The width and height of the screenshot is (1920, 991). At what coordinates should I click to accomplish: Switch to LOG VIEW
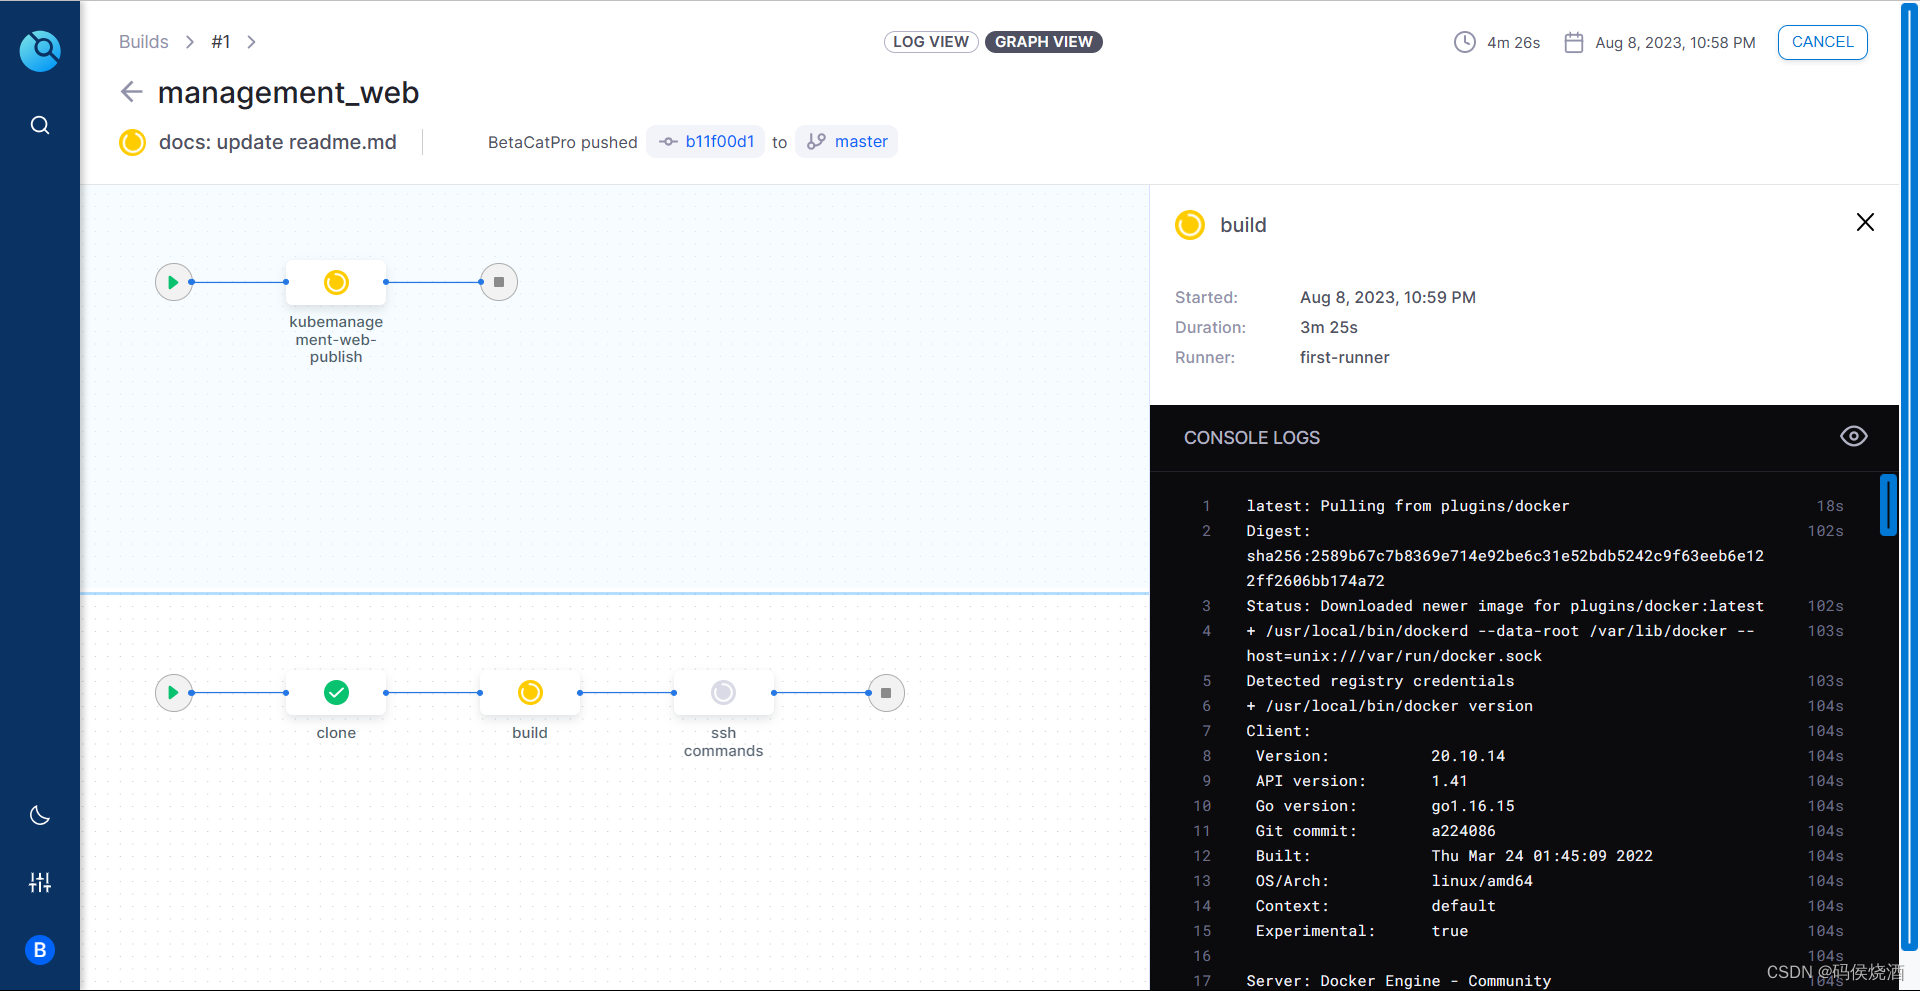pyautogui.click(x=931, y=42)
